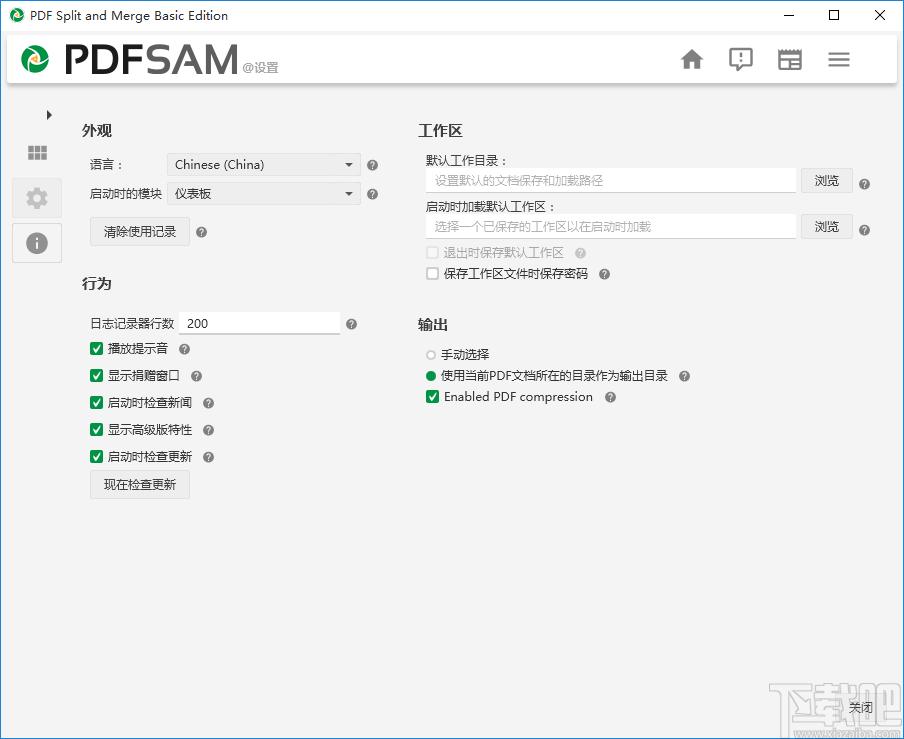
Task: Show help next to 清除使用记录 button
Action: point(201,232)
